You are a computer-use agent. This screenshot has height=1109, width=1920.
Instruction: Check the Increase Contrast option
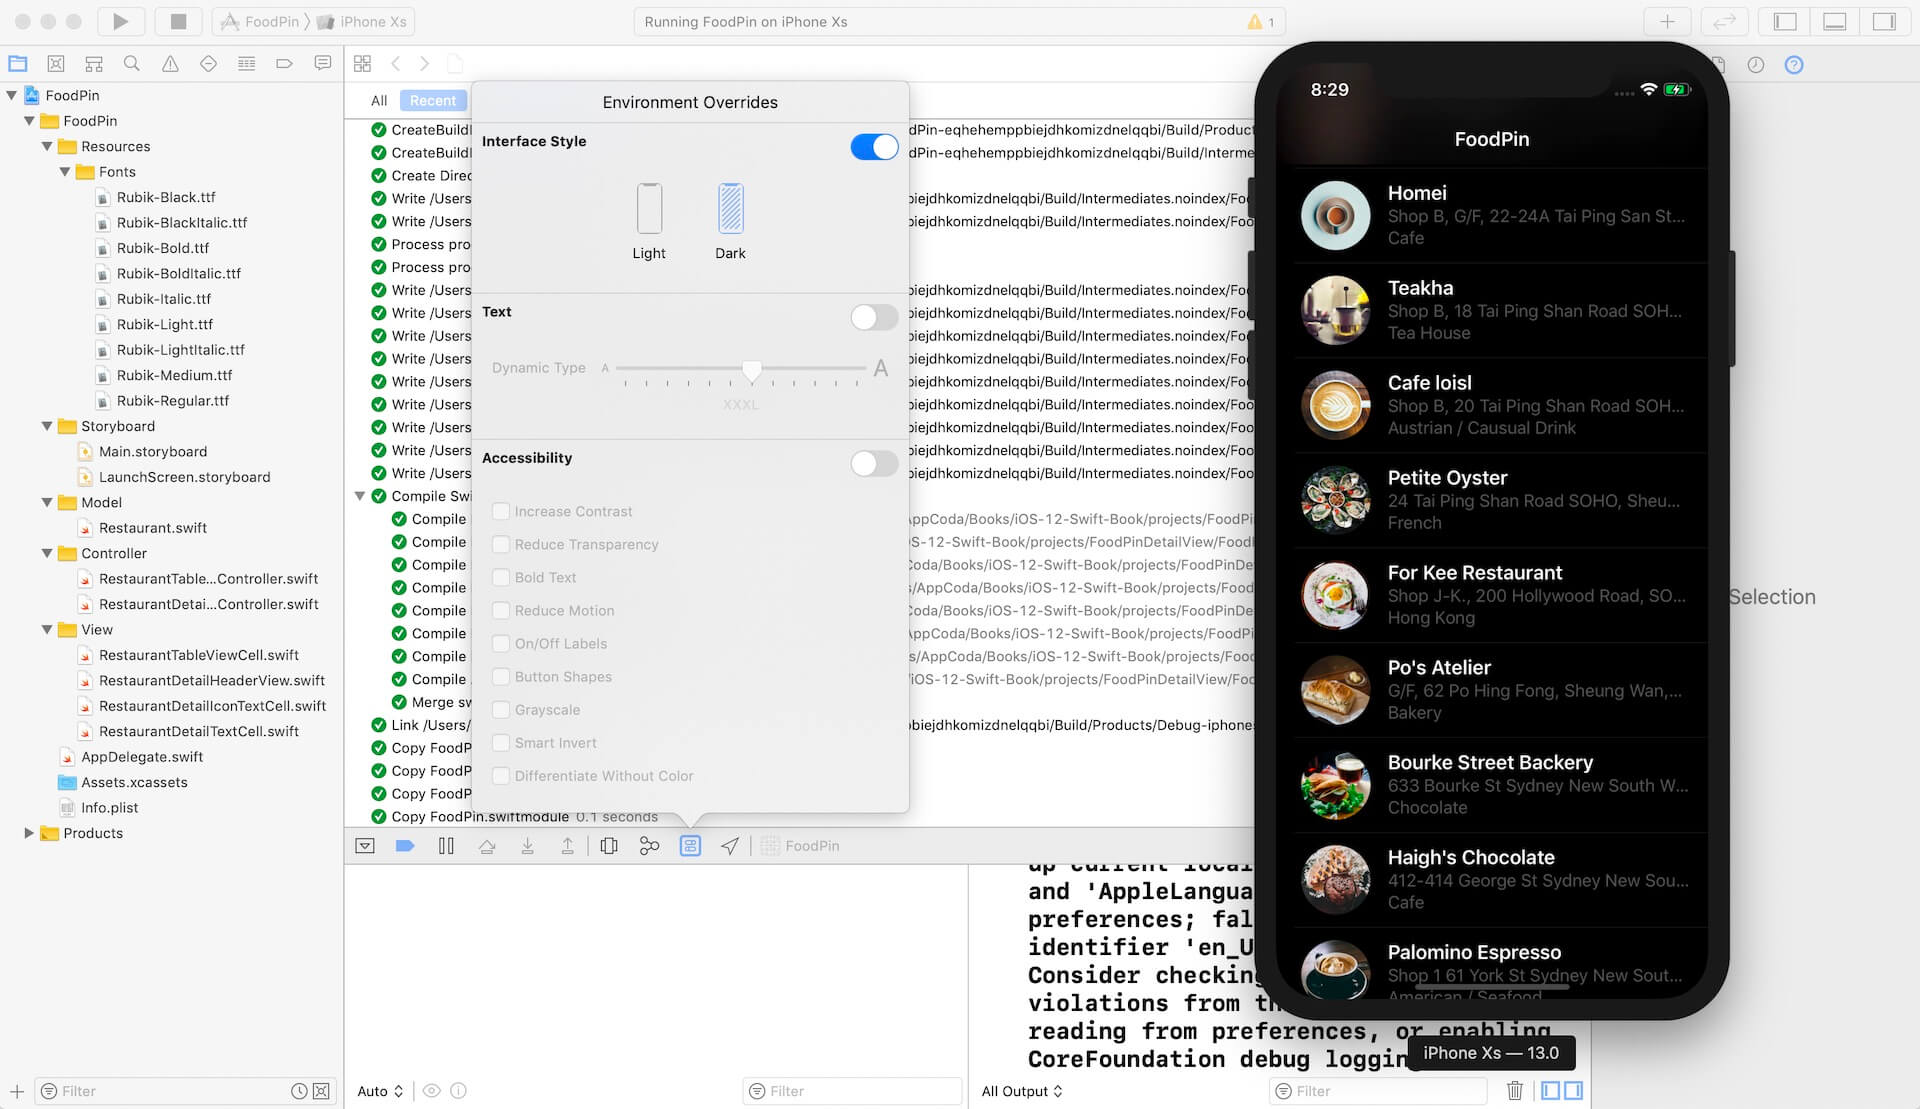pyautogui.click(x=501, y=511)
